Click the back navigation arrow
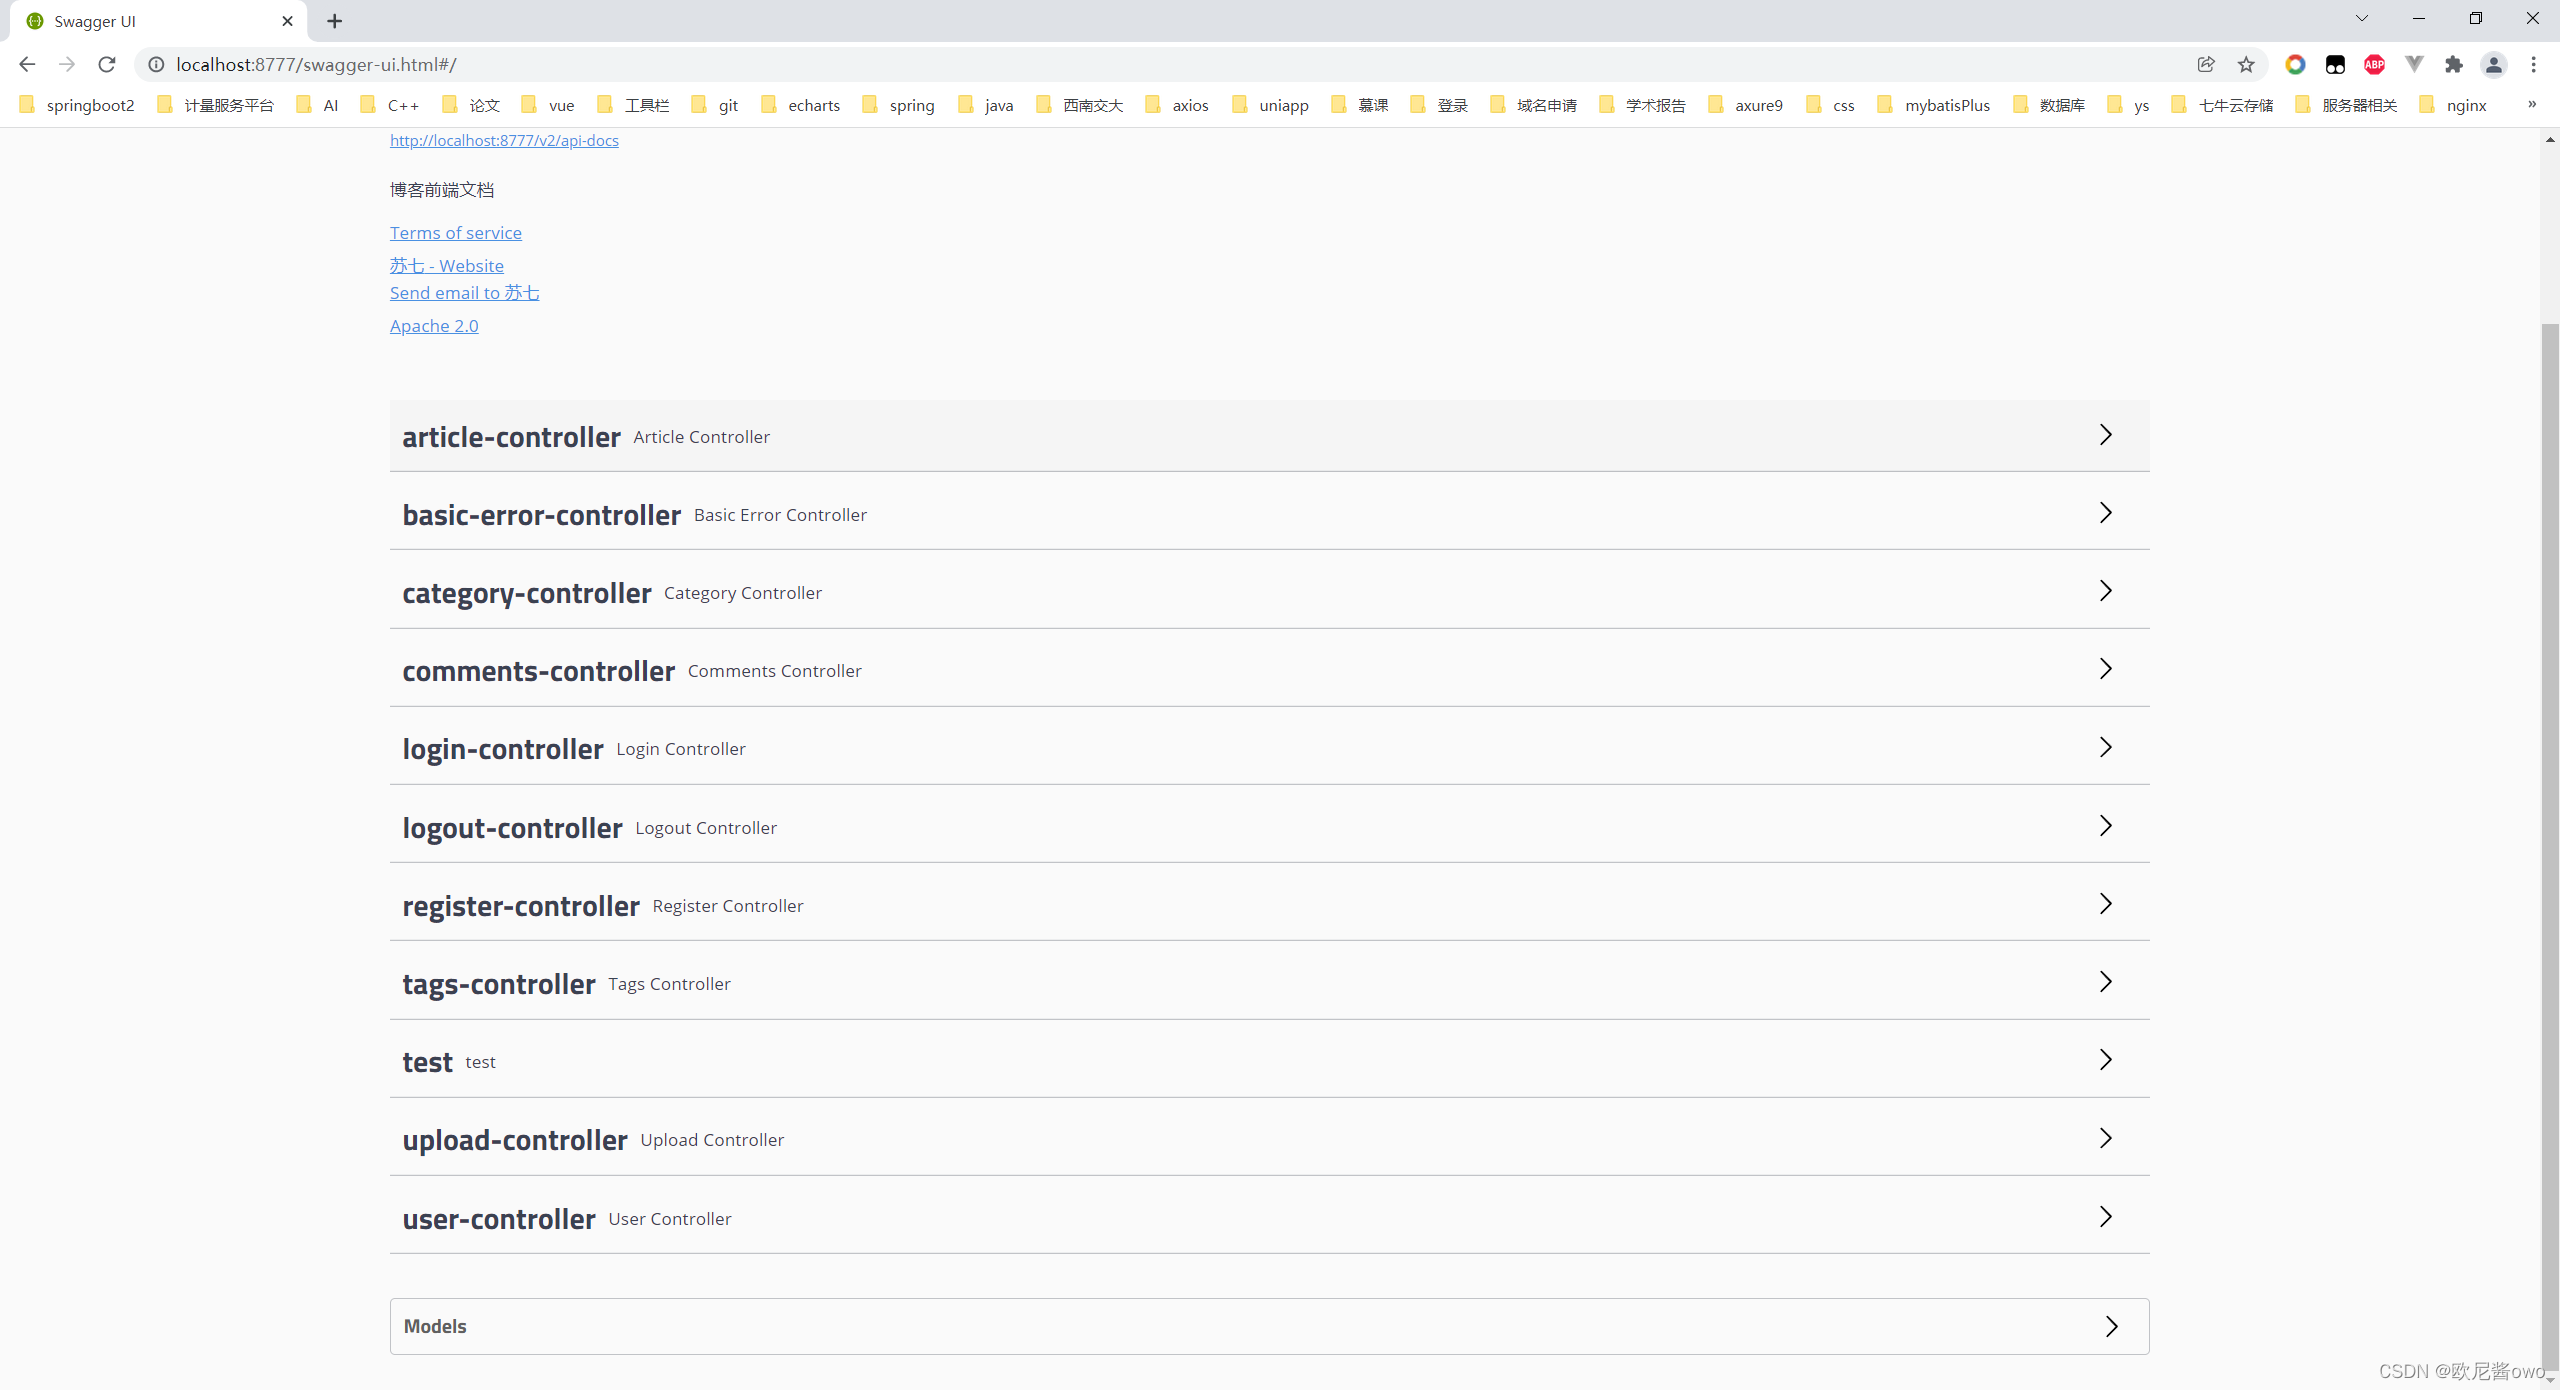 click(26, 64)
